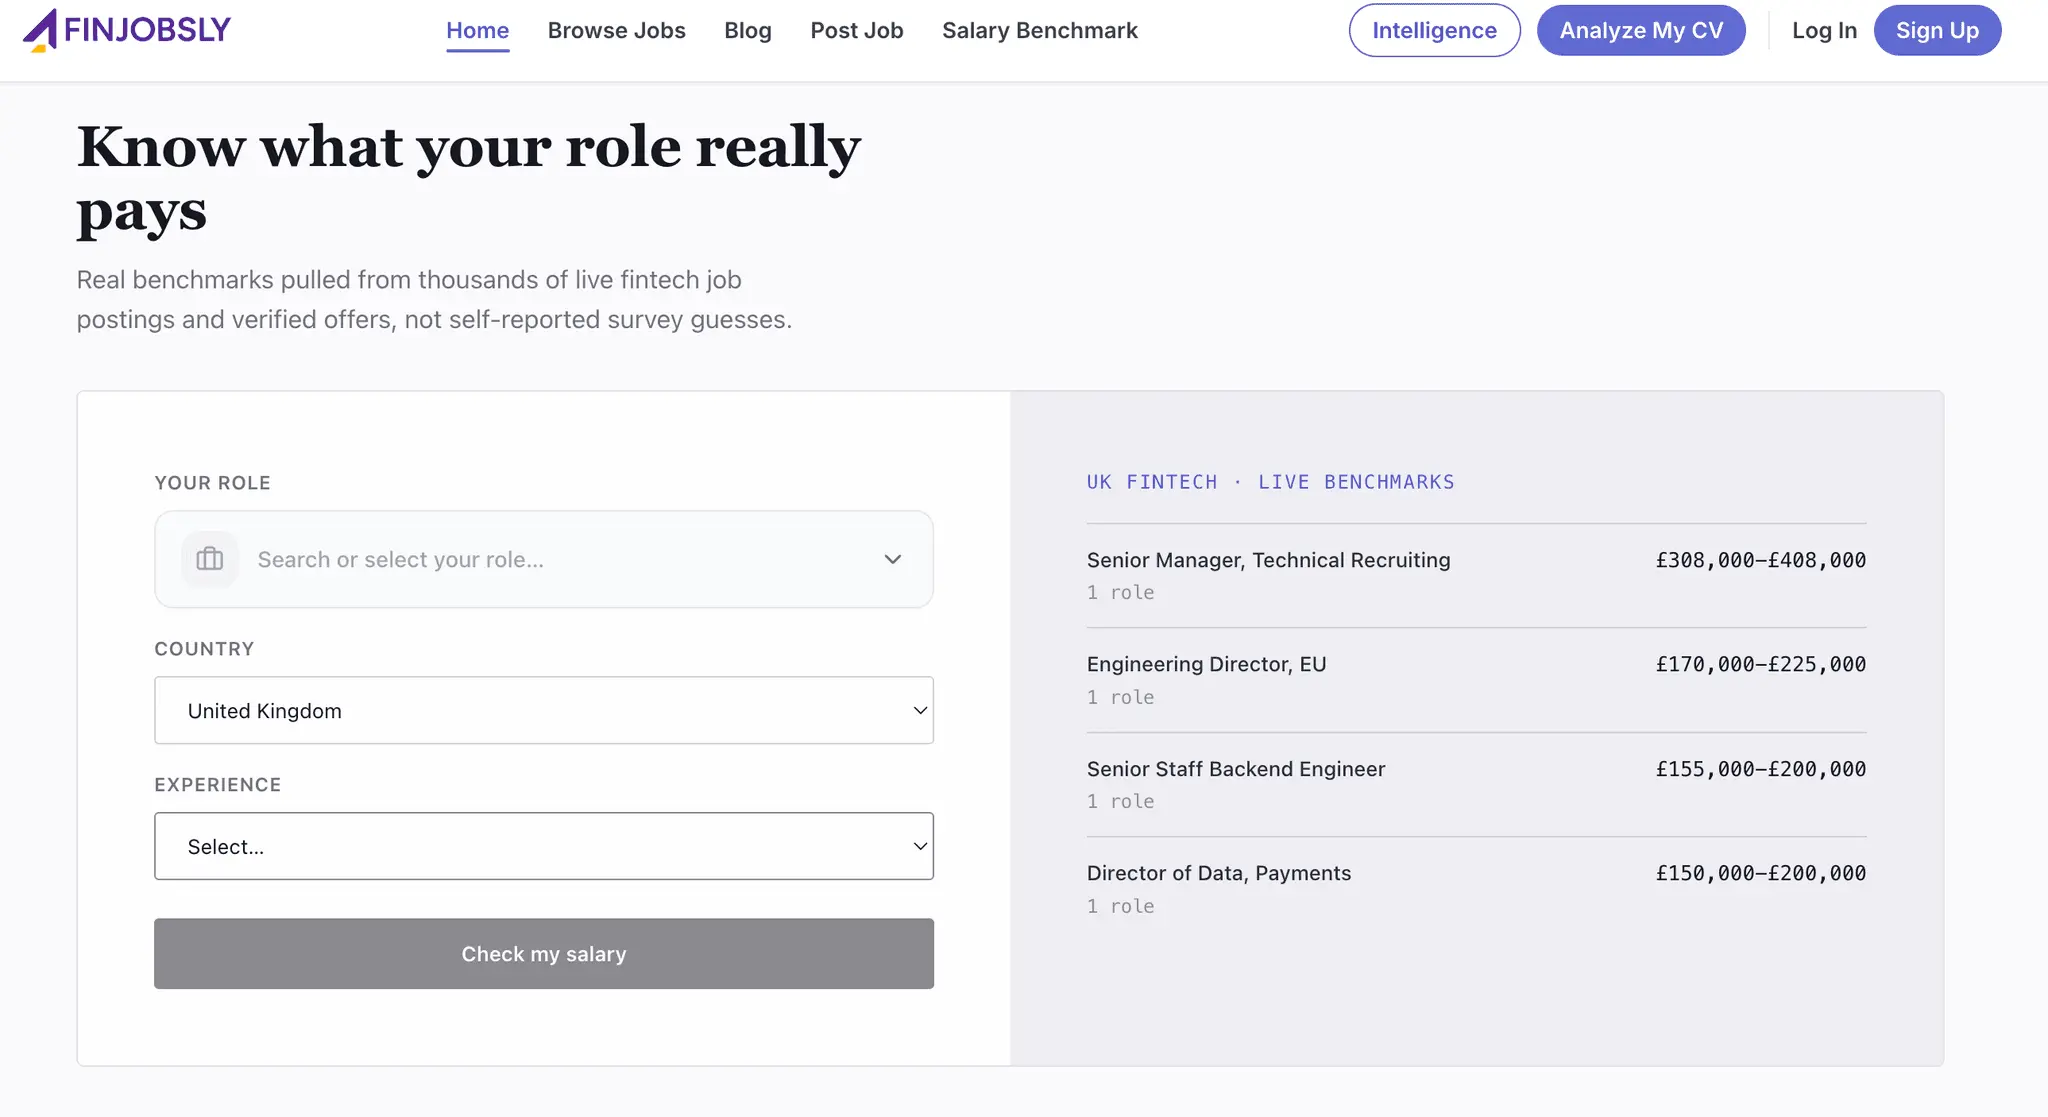Screen dimensions: 2048x1117
Task: Select Director of Data, Payments benchmark row
Action: [1477, 889]
